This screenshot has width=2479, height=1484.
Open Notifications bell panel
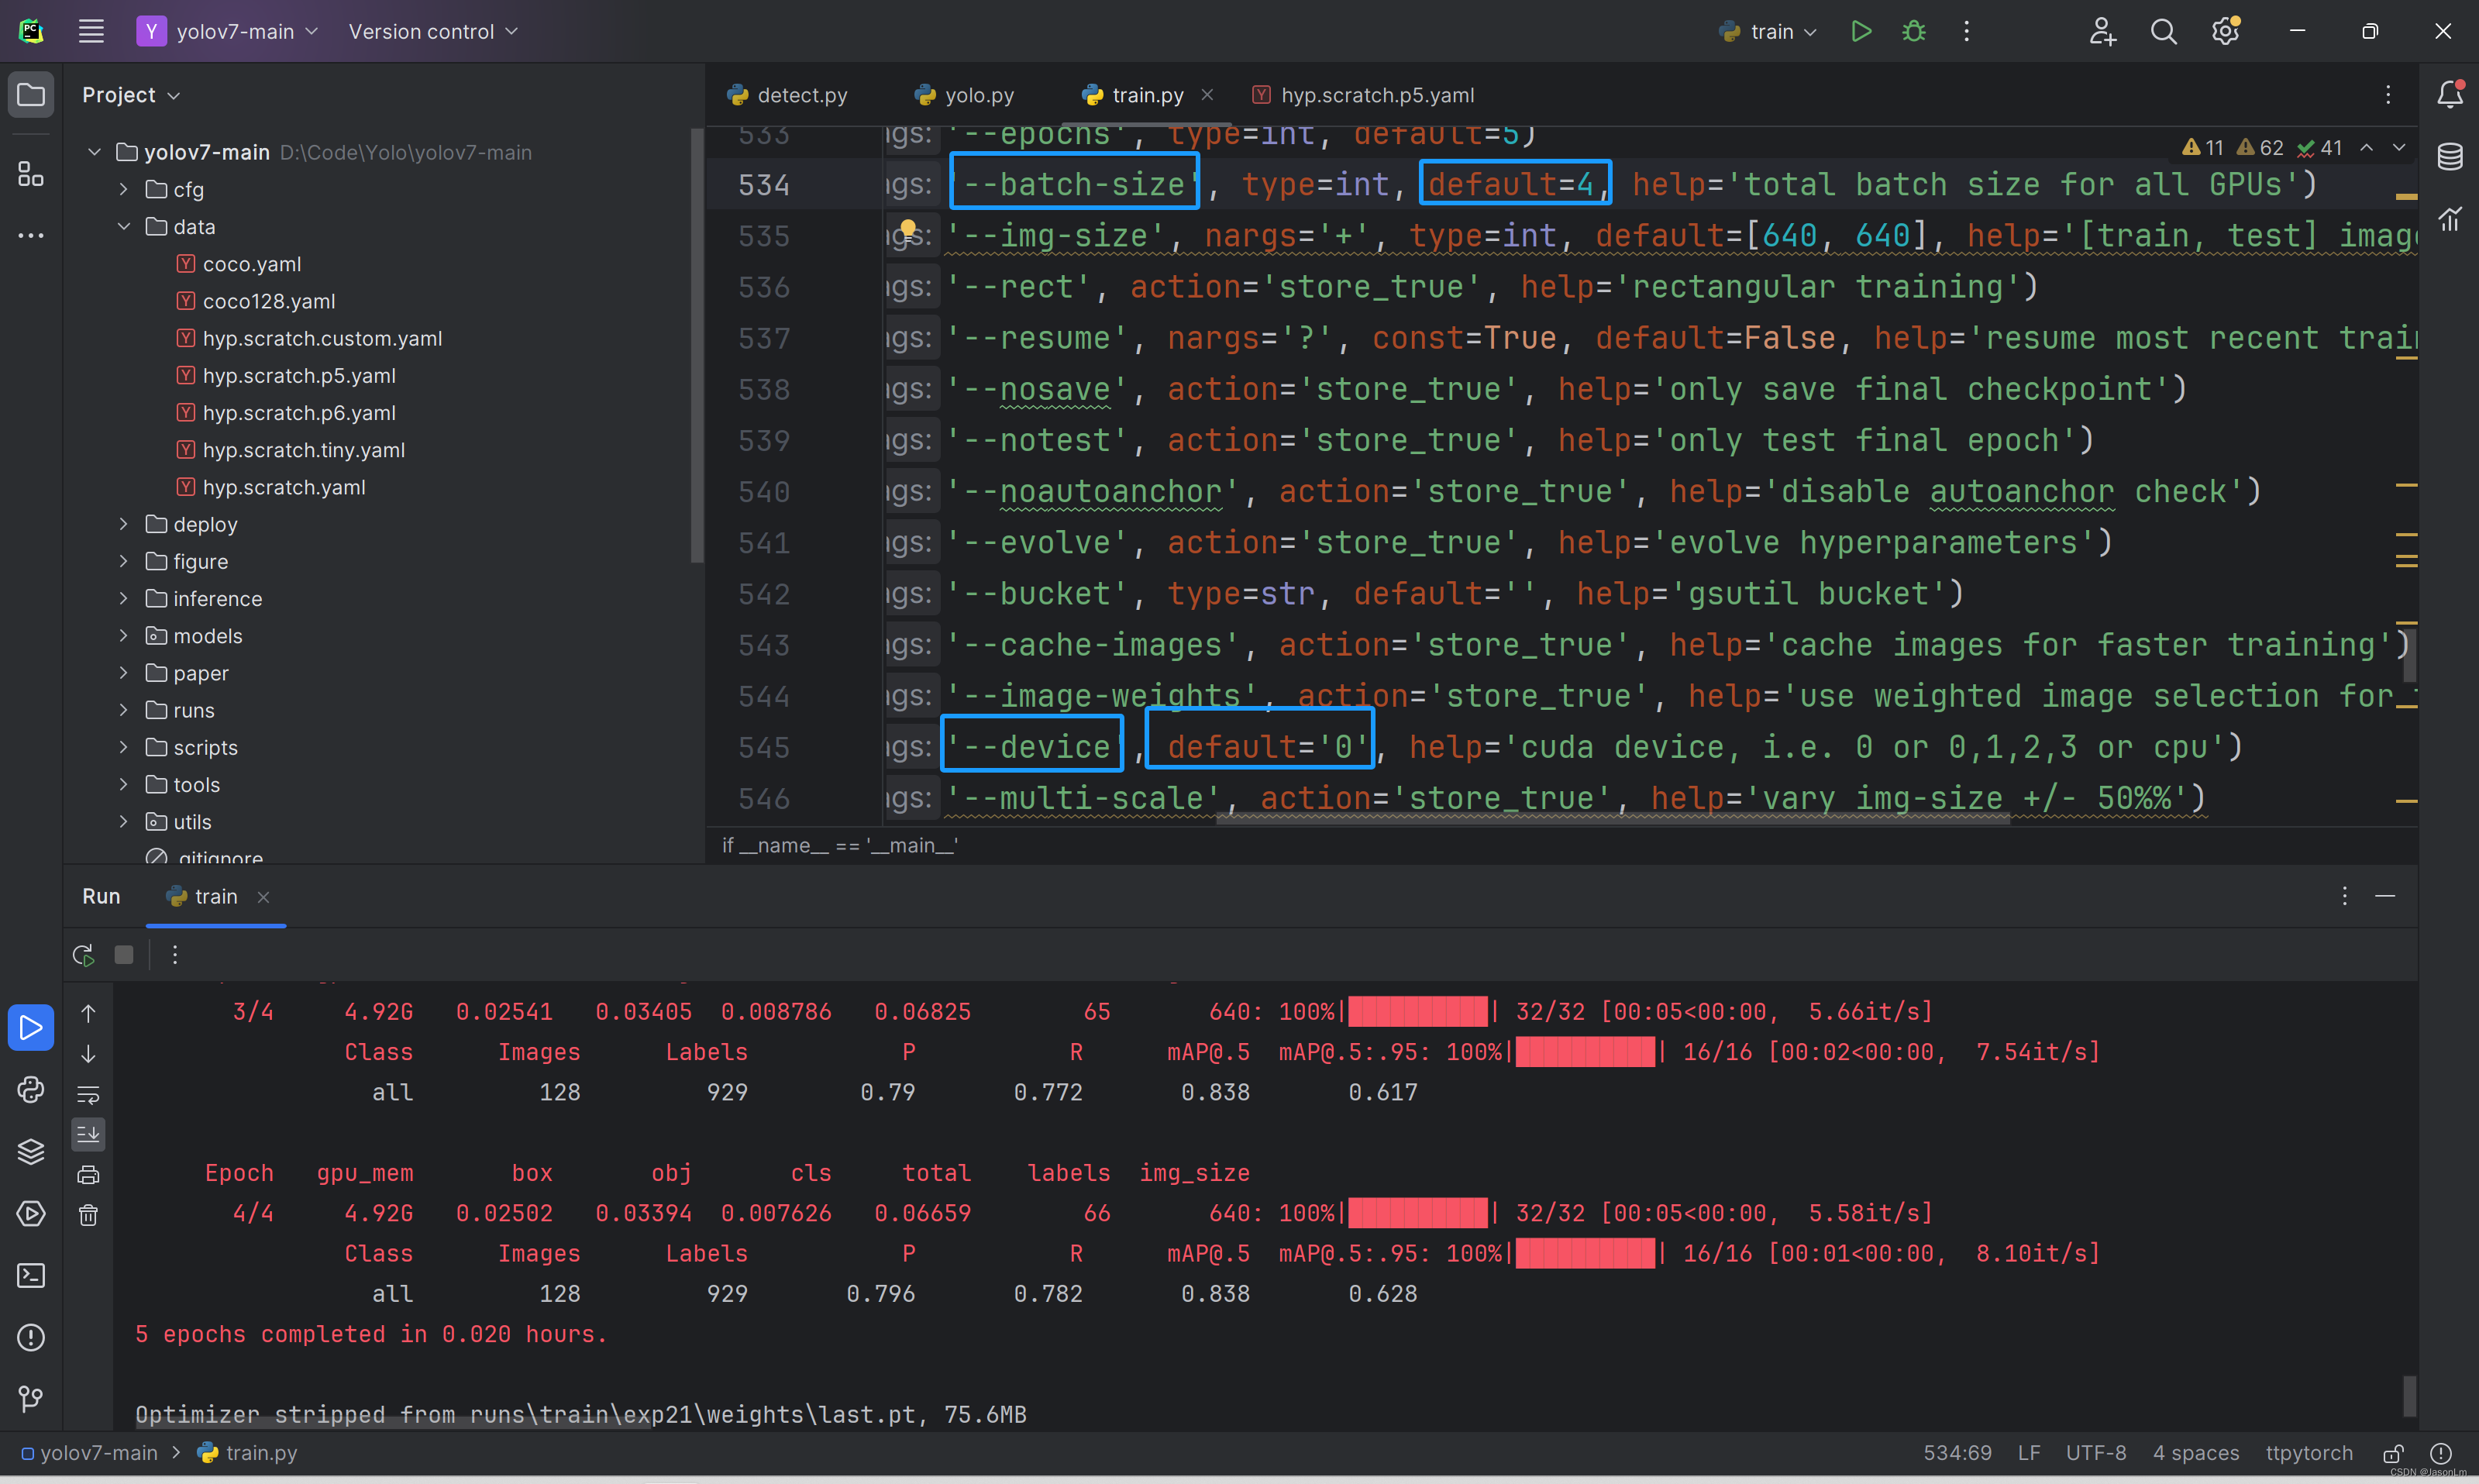(x=2450, y=94)
